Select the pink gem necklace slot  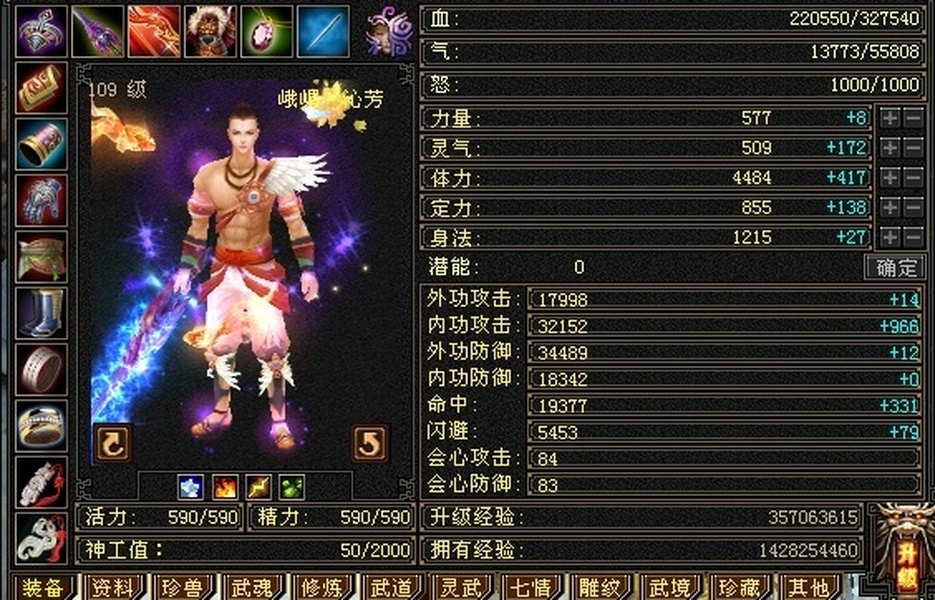click(x=267, y=31)
